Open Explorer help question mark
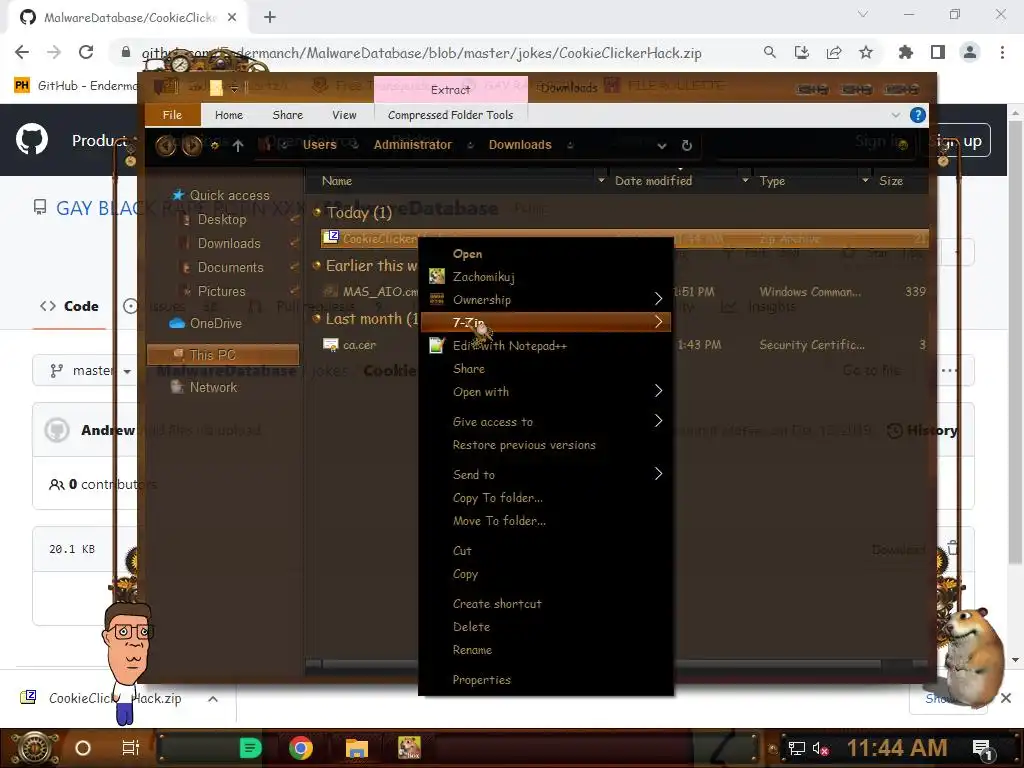 point(918,115)
